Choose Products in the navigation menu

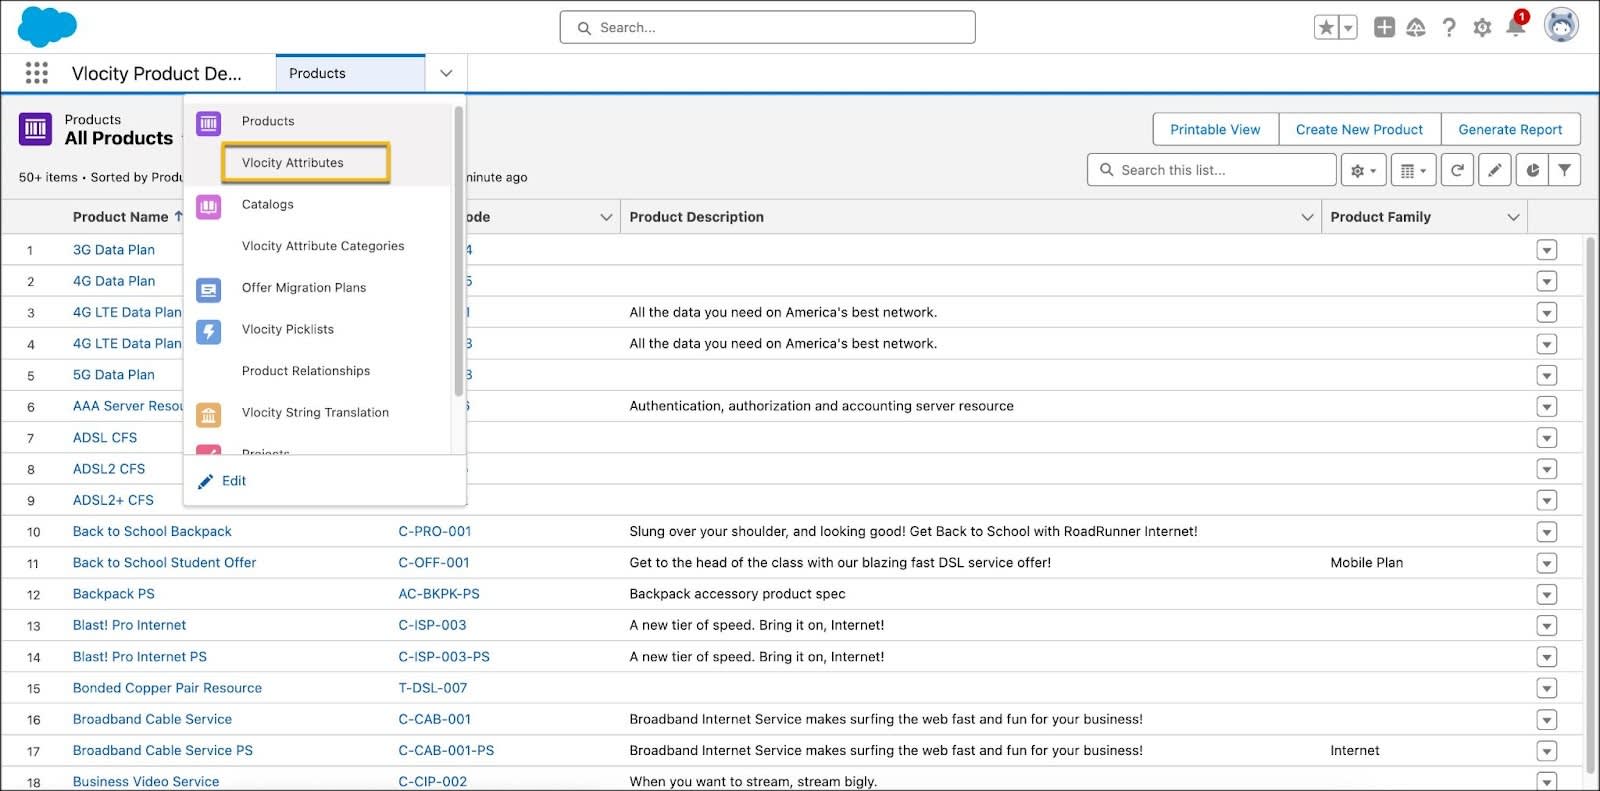click(268, 121)
